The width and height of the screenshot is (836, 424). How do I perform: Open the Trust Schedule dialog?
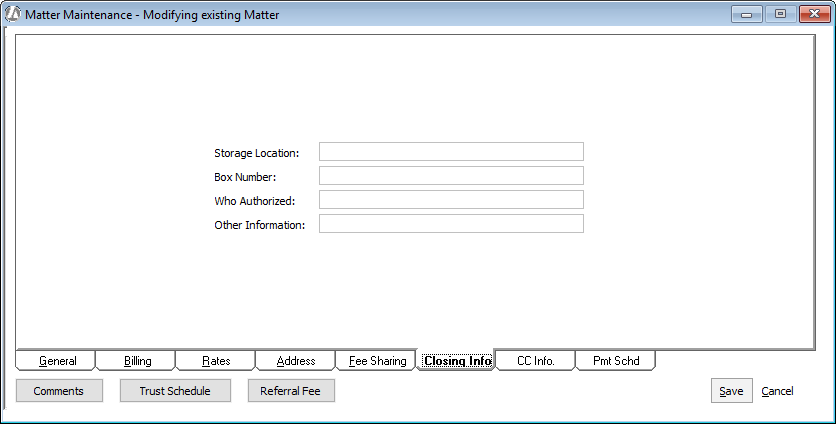[x=175, y=391]
